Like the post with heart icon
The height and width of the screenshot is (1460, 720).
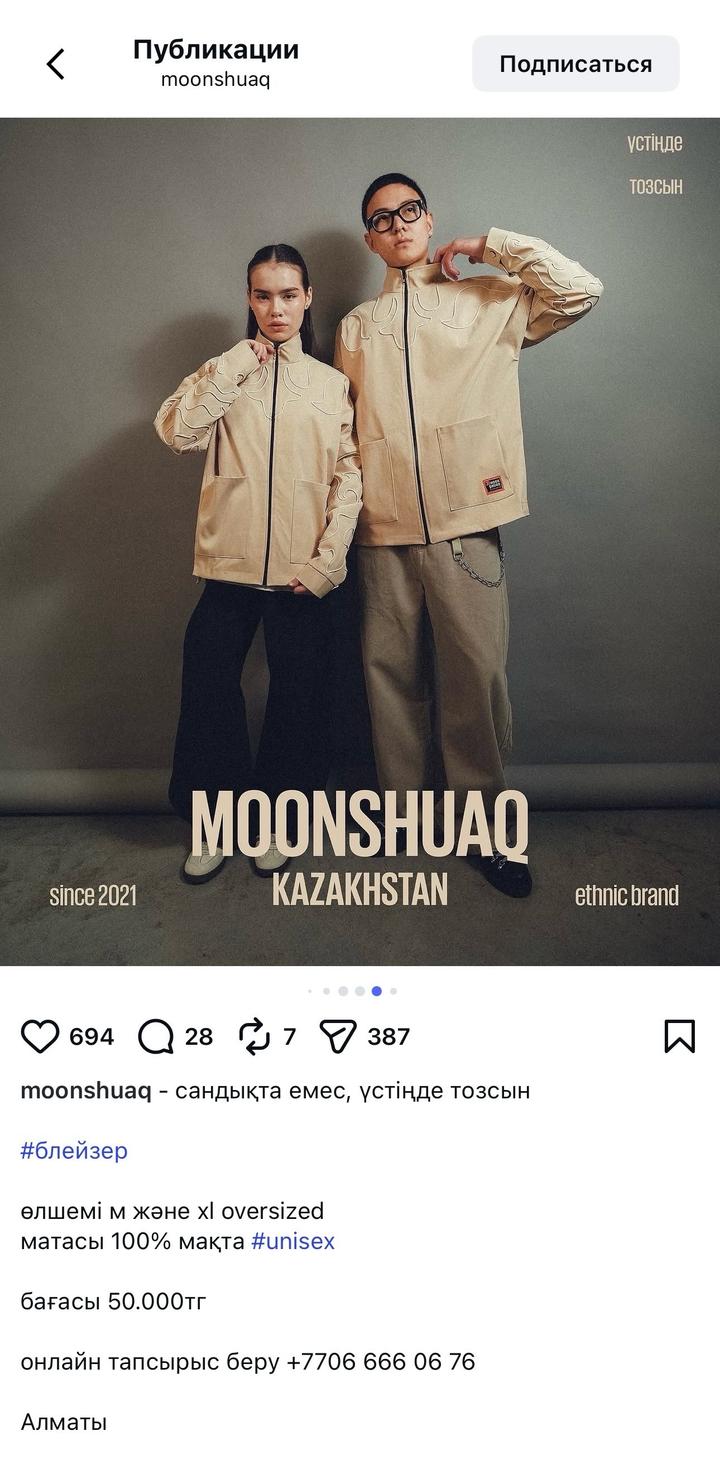(40, 1036)
